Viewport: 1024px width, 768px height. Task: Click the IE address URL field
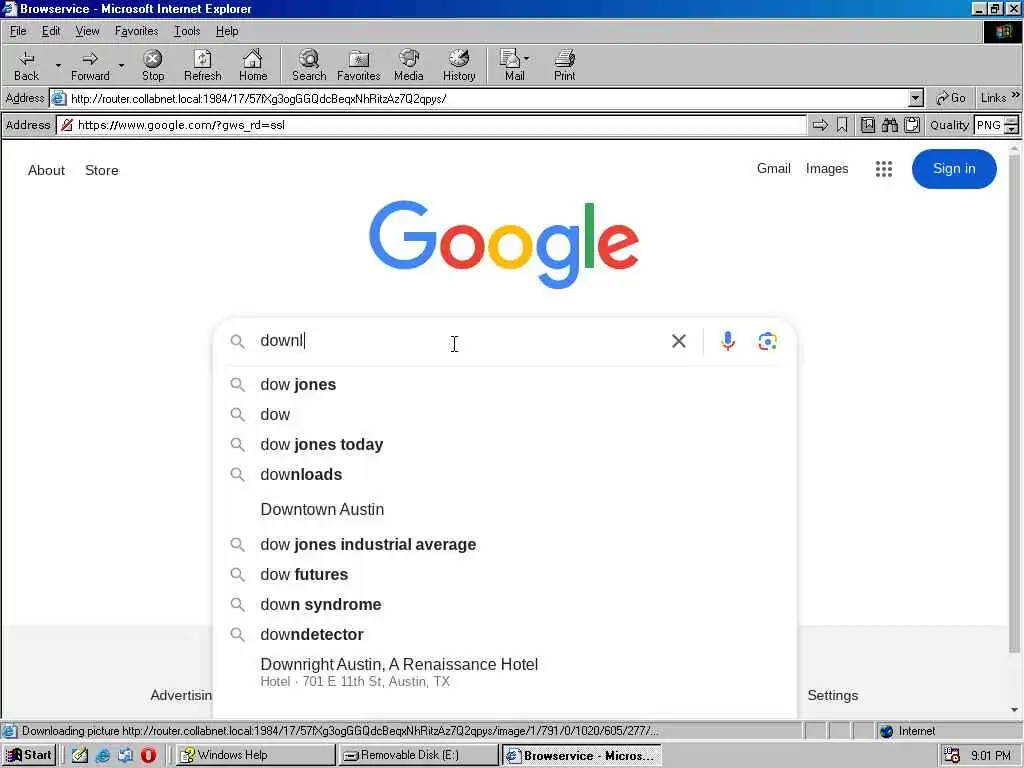click(x=487, y=99)
